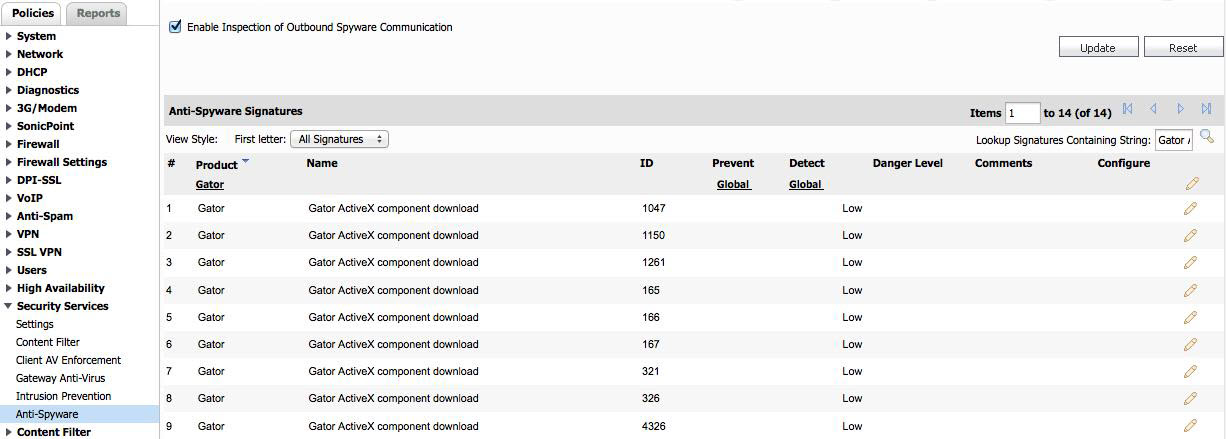The width and height of the screenshot is (1226, 439).
Task: Click the Reset button
Action: (1183, 47)
